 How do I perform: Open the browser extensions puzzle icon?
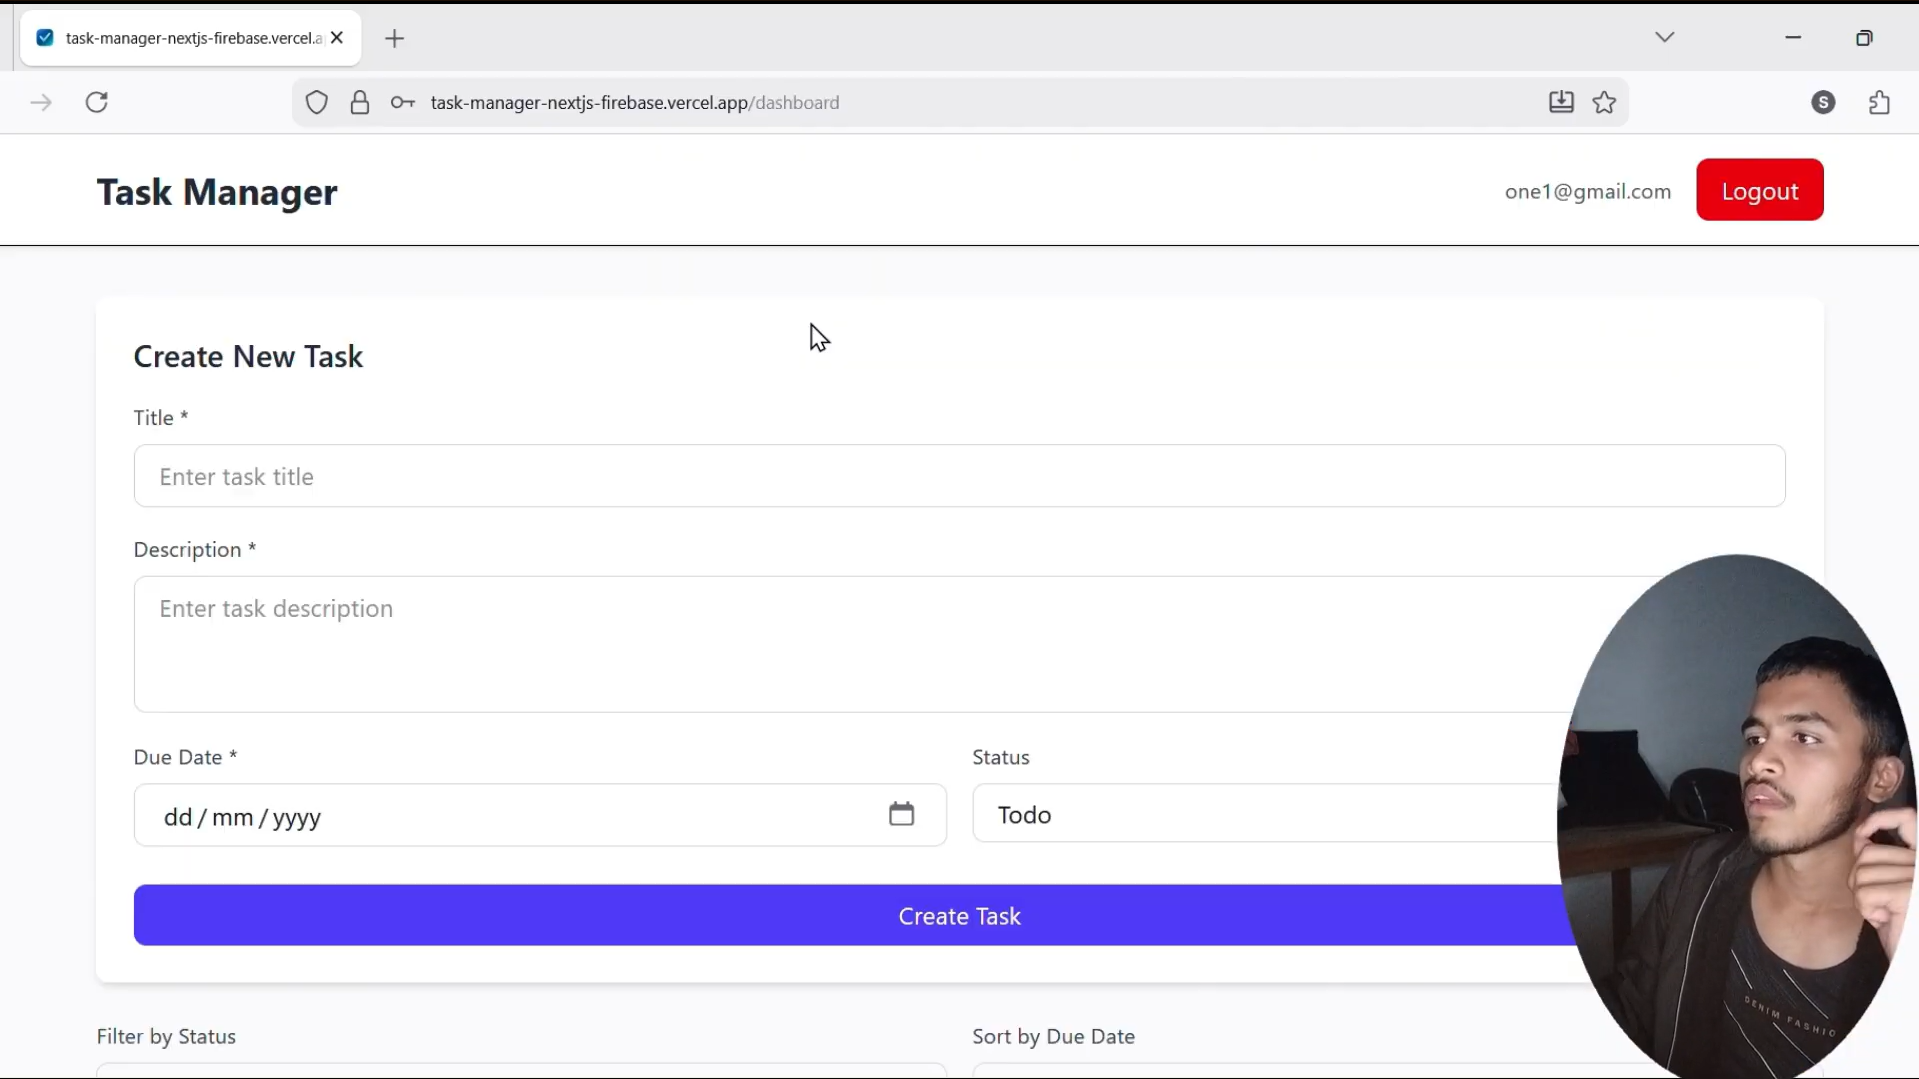click(x=1879, y=102)
